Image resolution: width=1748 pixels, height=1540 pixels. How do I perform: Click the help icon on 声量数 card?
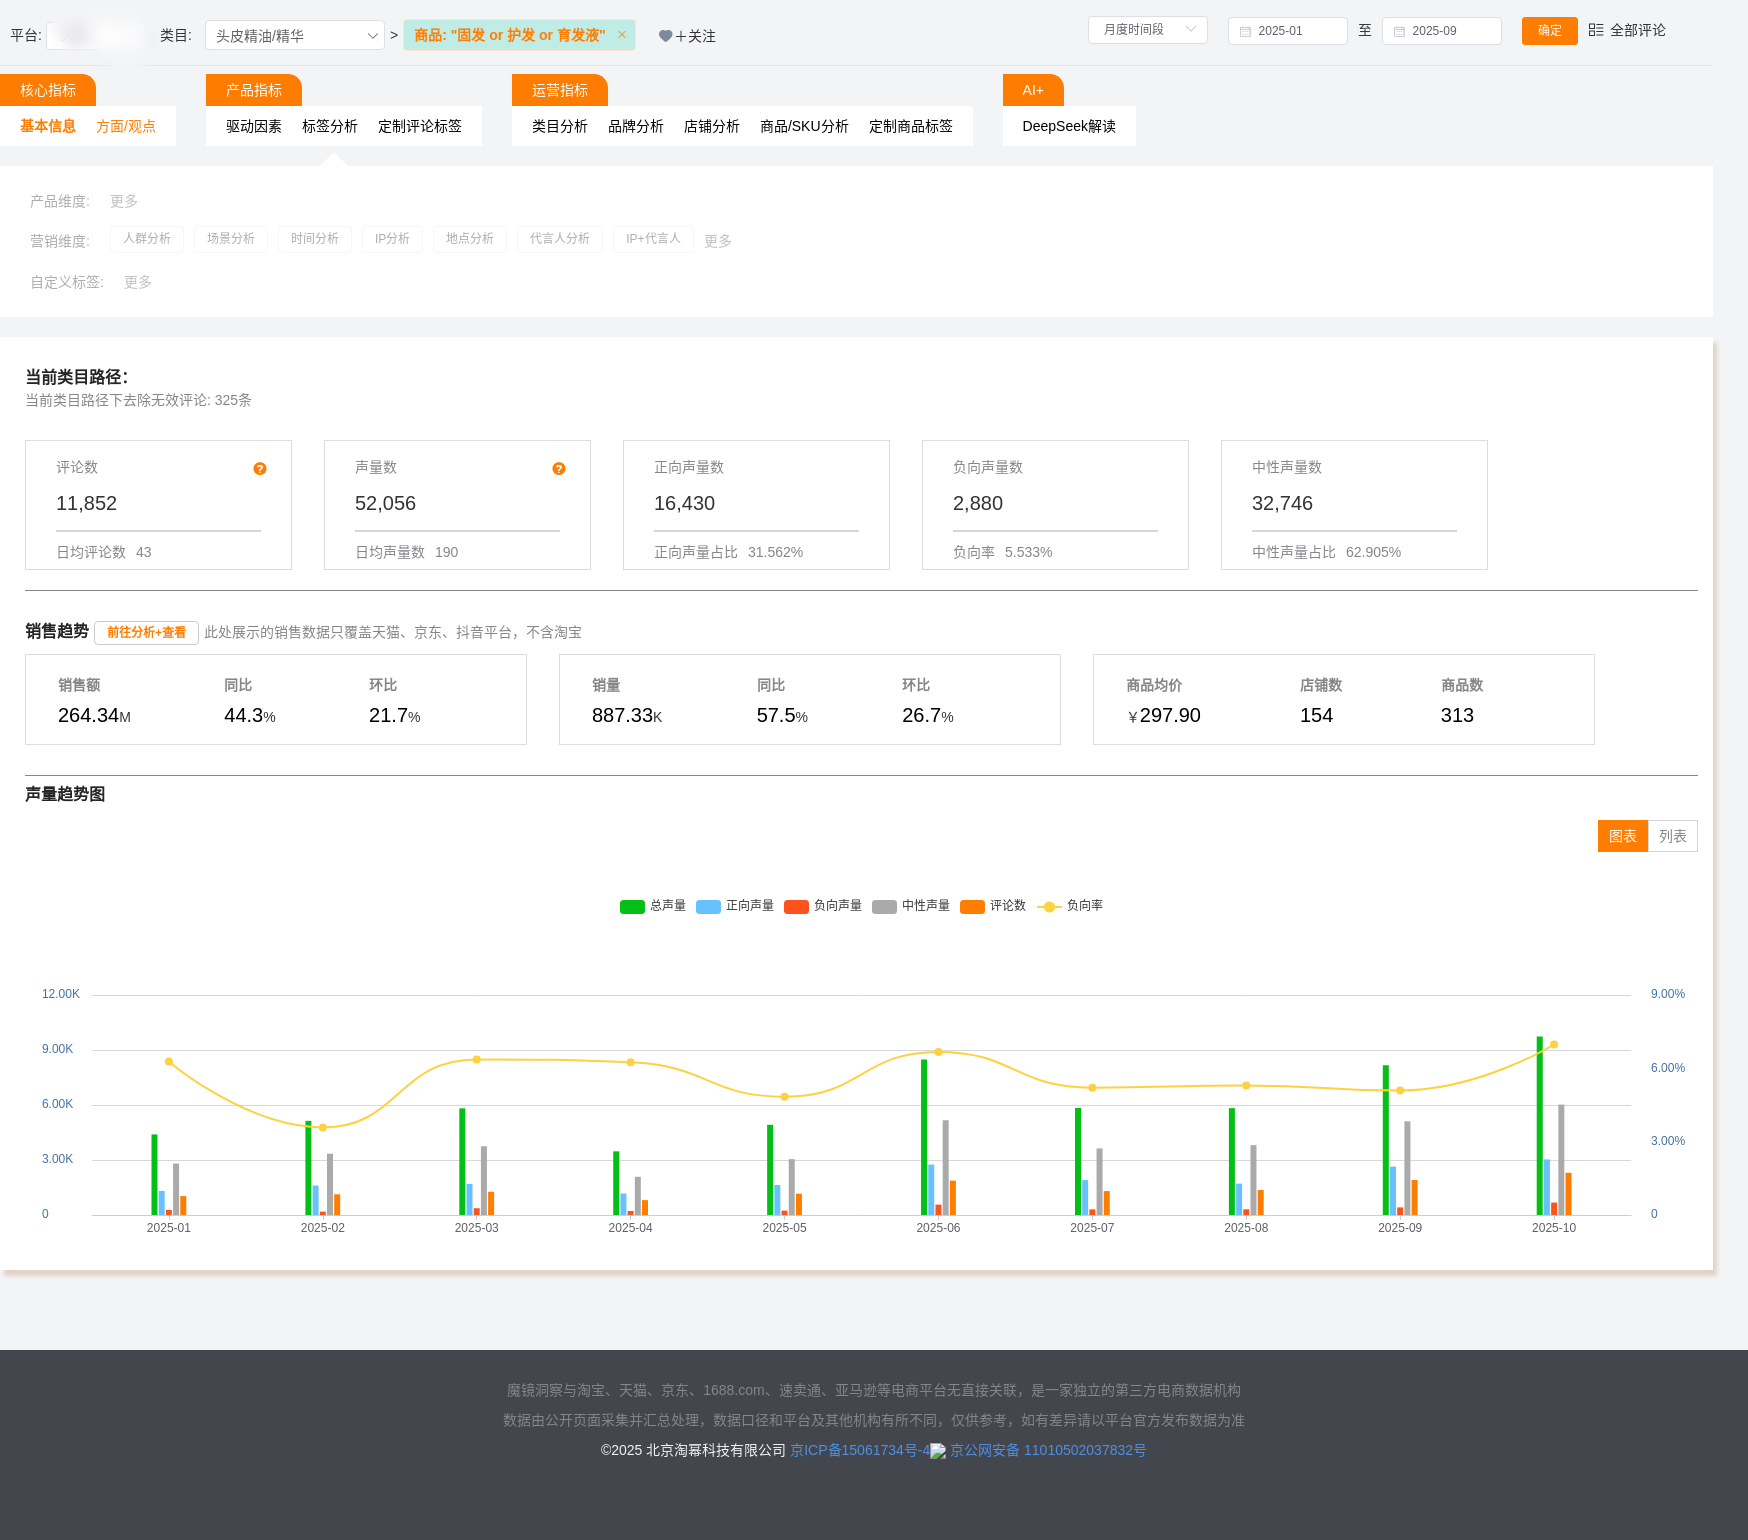coord(559,469)
